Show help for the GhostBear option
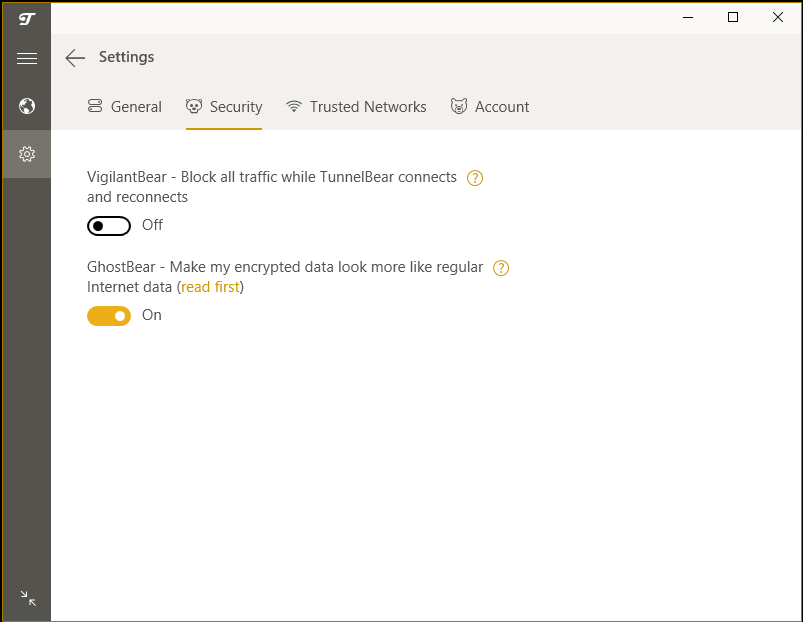803x622 pixels. click(501, 268)
